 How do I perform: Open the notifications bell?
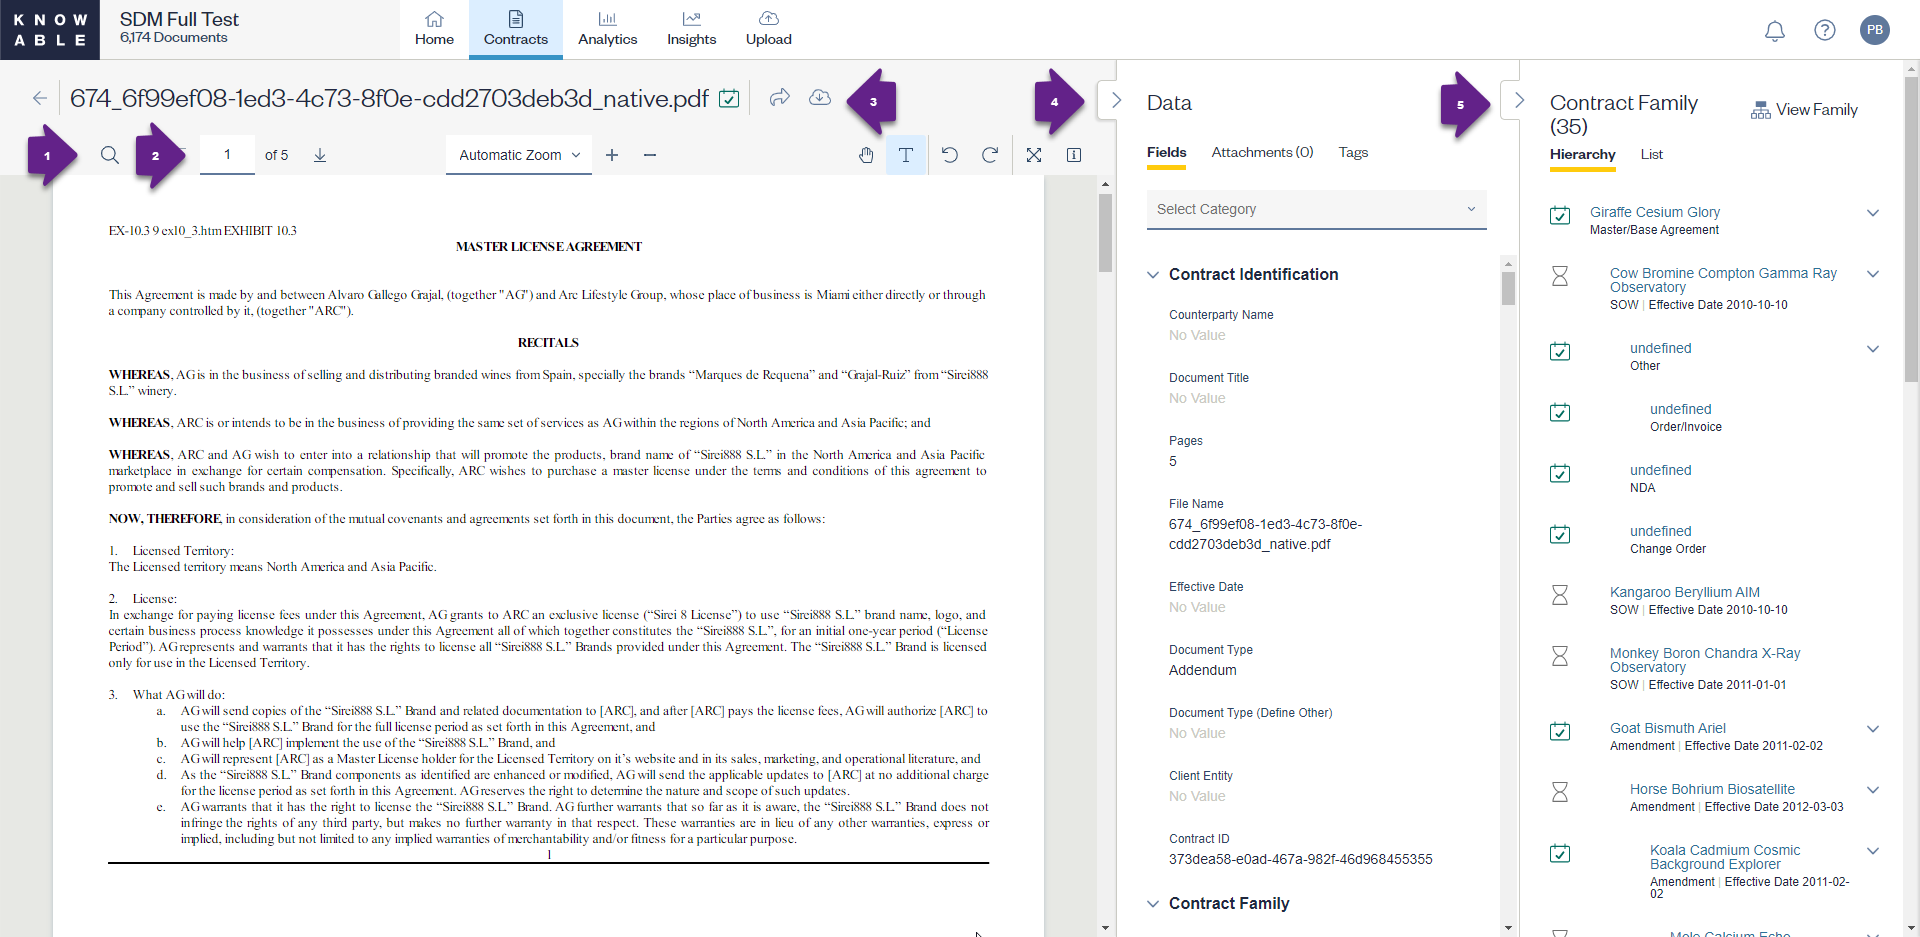tap(1775, 30)
